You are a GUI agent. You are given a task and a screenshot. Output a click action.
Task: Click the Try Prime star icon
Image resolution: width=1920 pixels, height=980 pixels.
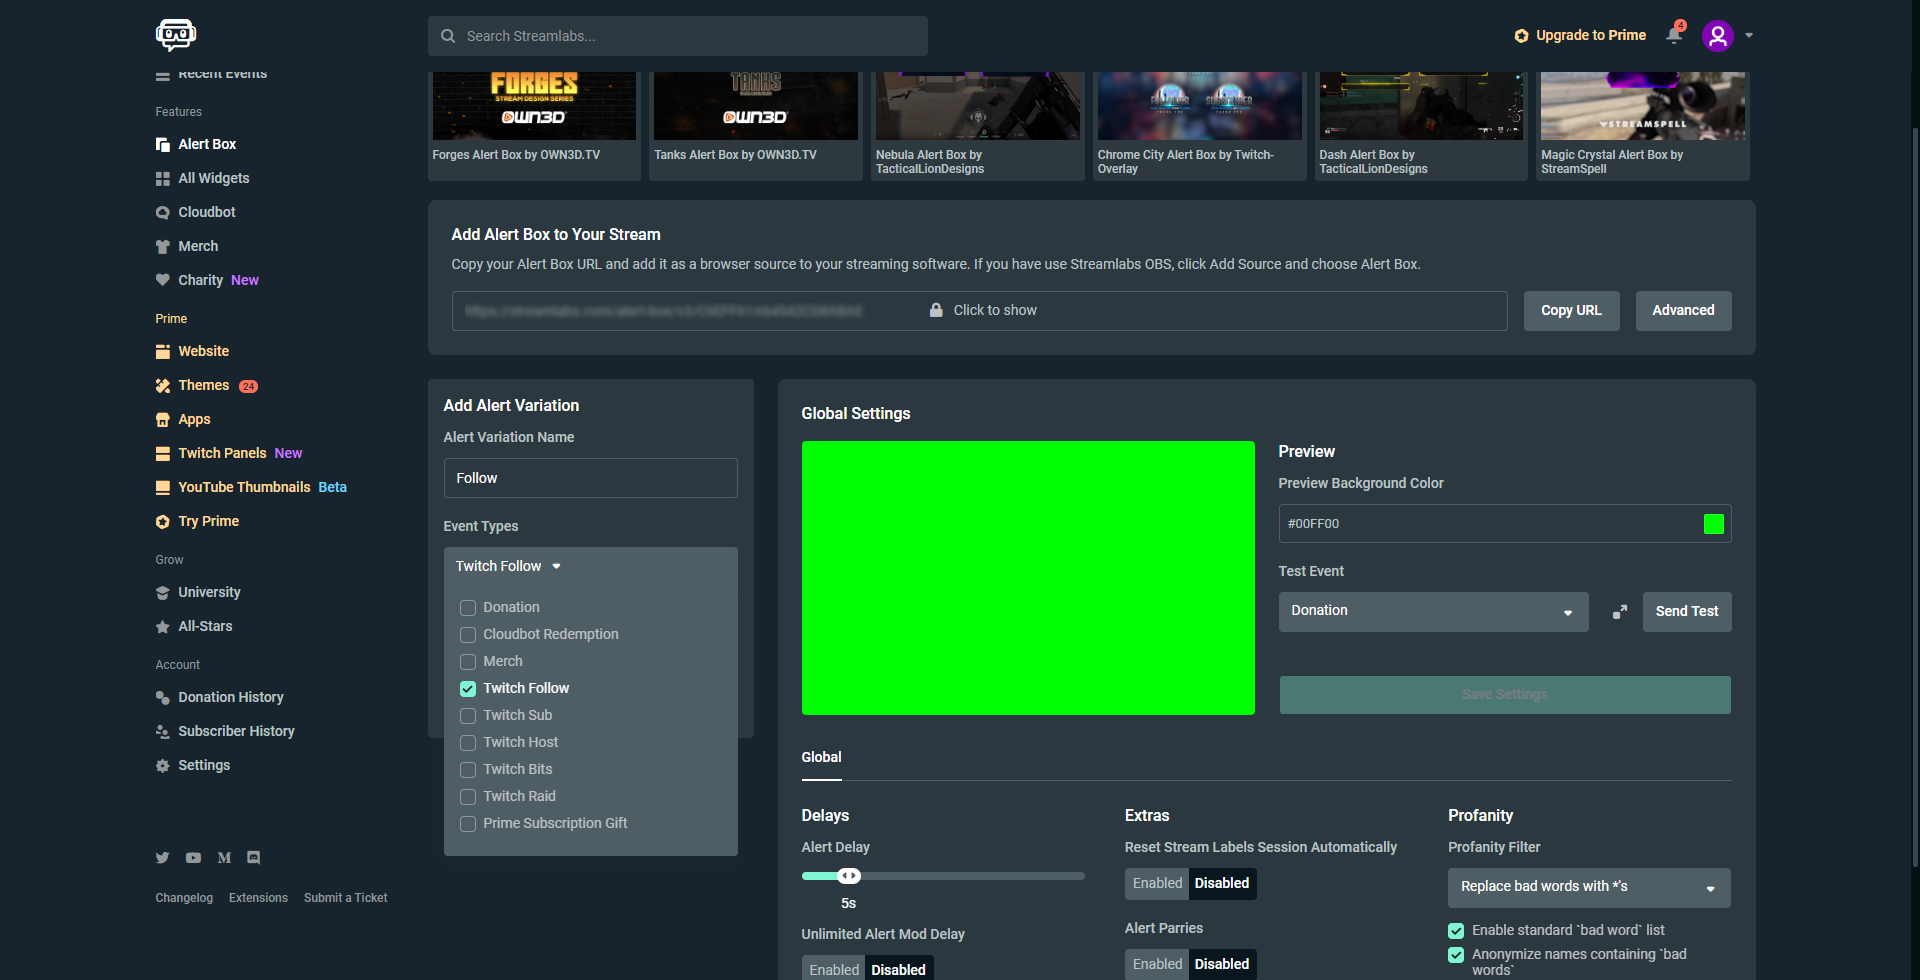(163, 522)
